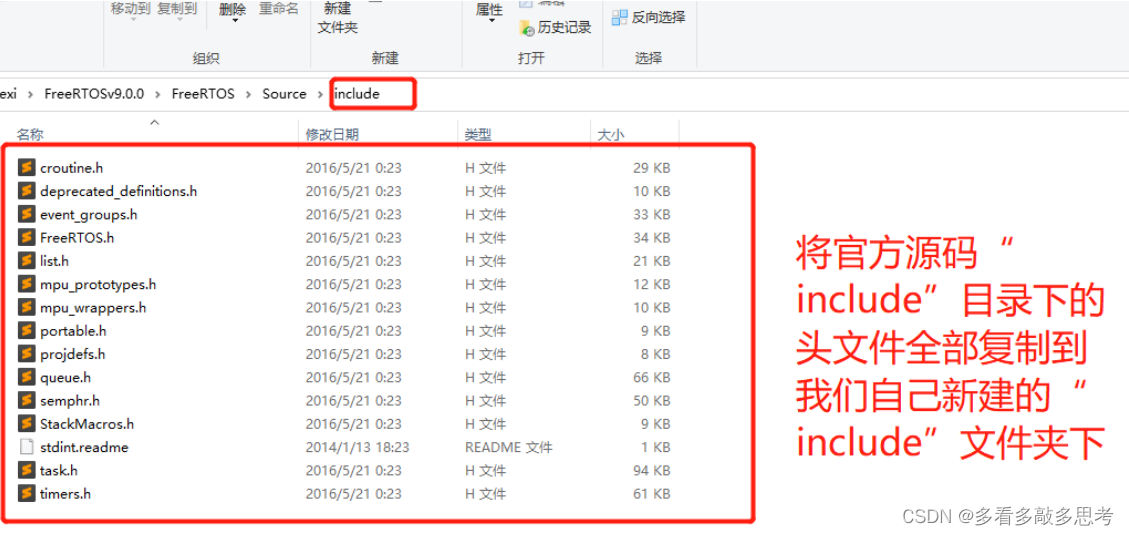Select the stdint.readme document icon
This screenshot has width=1129, height=535.
(x=27, y=447)
